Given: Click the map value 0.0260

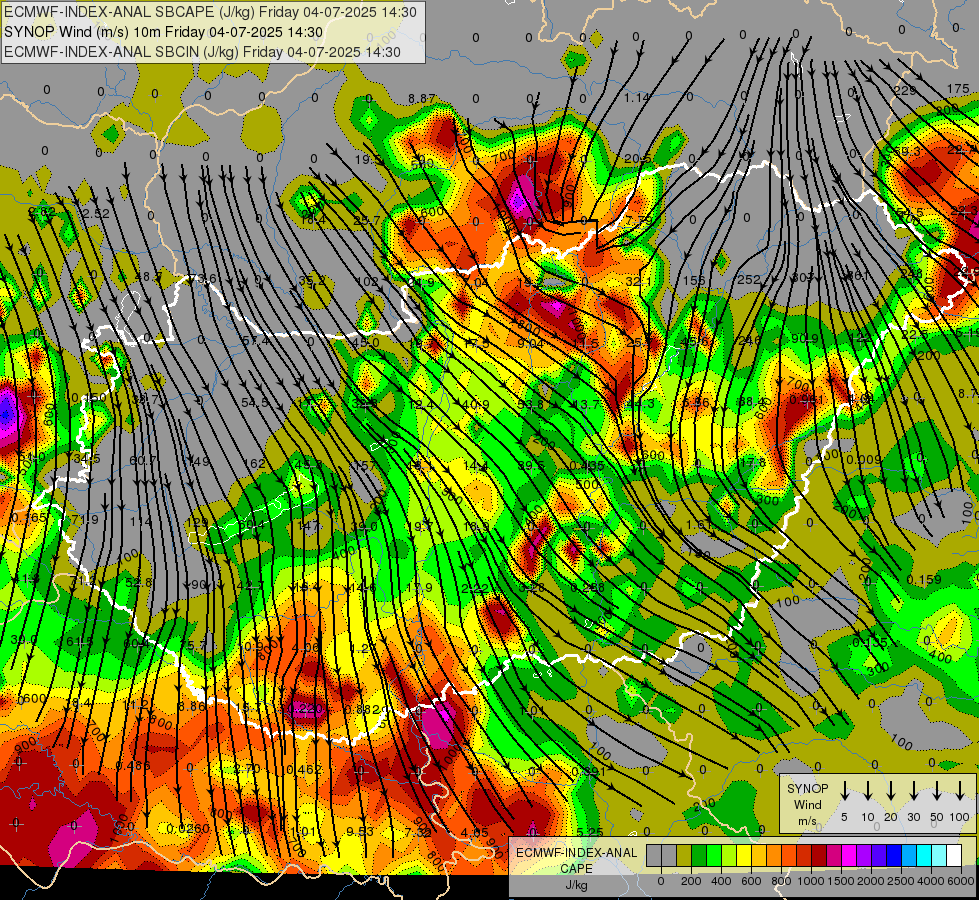Looking at the screenshot, I should 188,828.
